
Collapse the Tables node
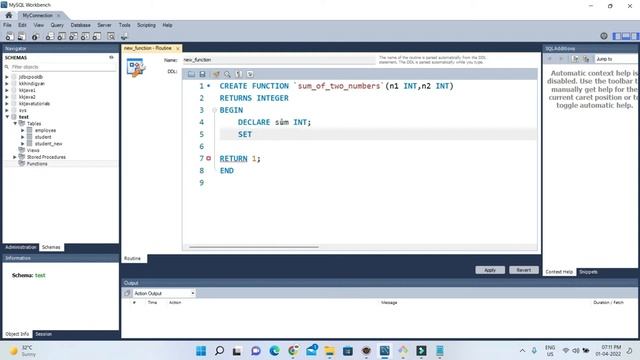(15, 123)
